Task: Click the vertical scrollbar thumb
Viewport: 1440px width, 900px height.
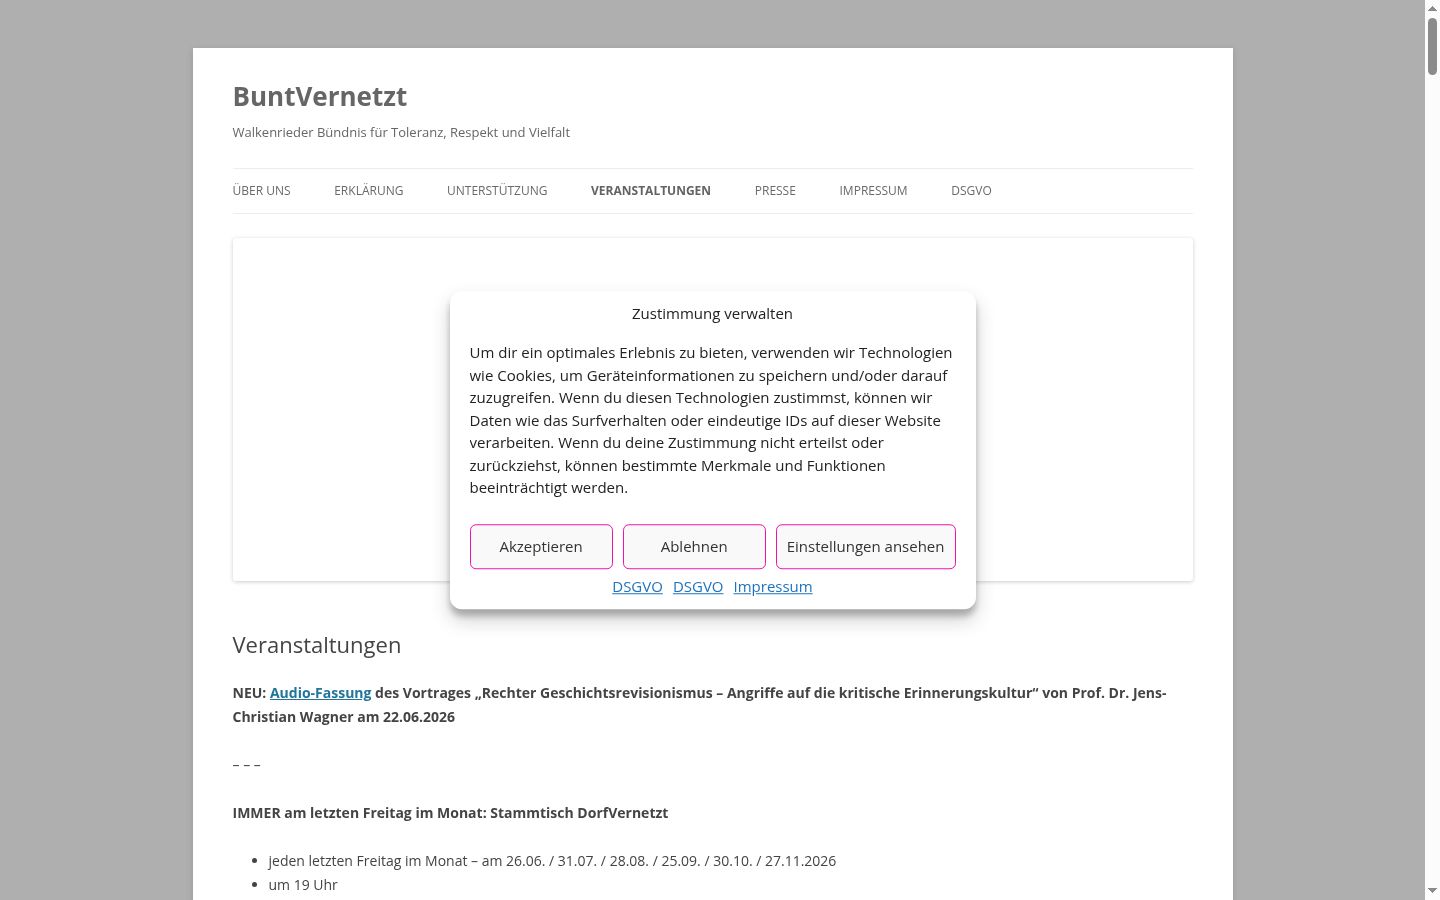Action: click(x=1432, y=46)
